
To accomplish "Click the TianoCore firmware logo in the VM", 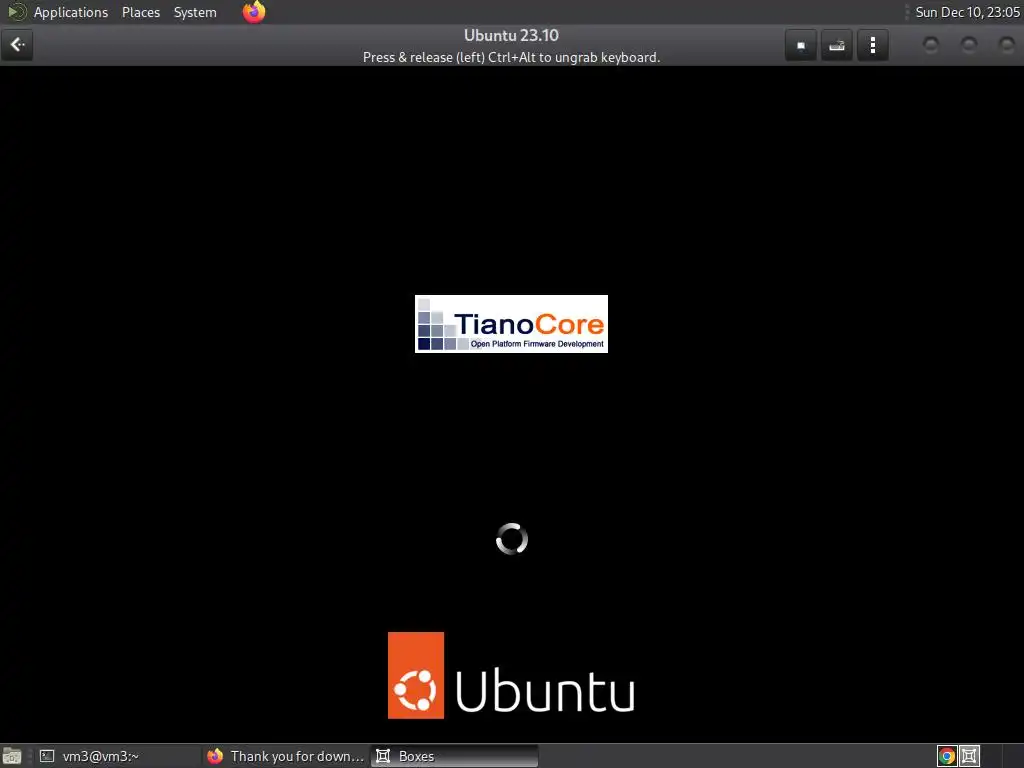I will 511,324.
